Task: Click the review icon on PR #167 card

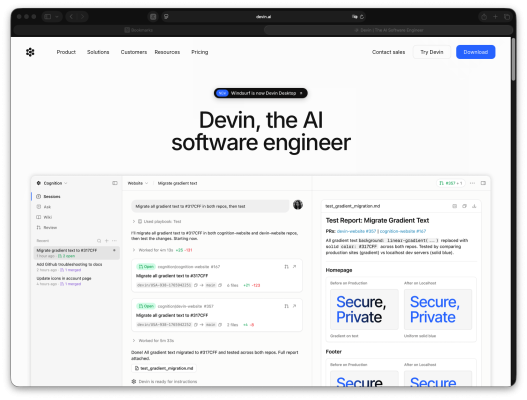Action: 286,267
